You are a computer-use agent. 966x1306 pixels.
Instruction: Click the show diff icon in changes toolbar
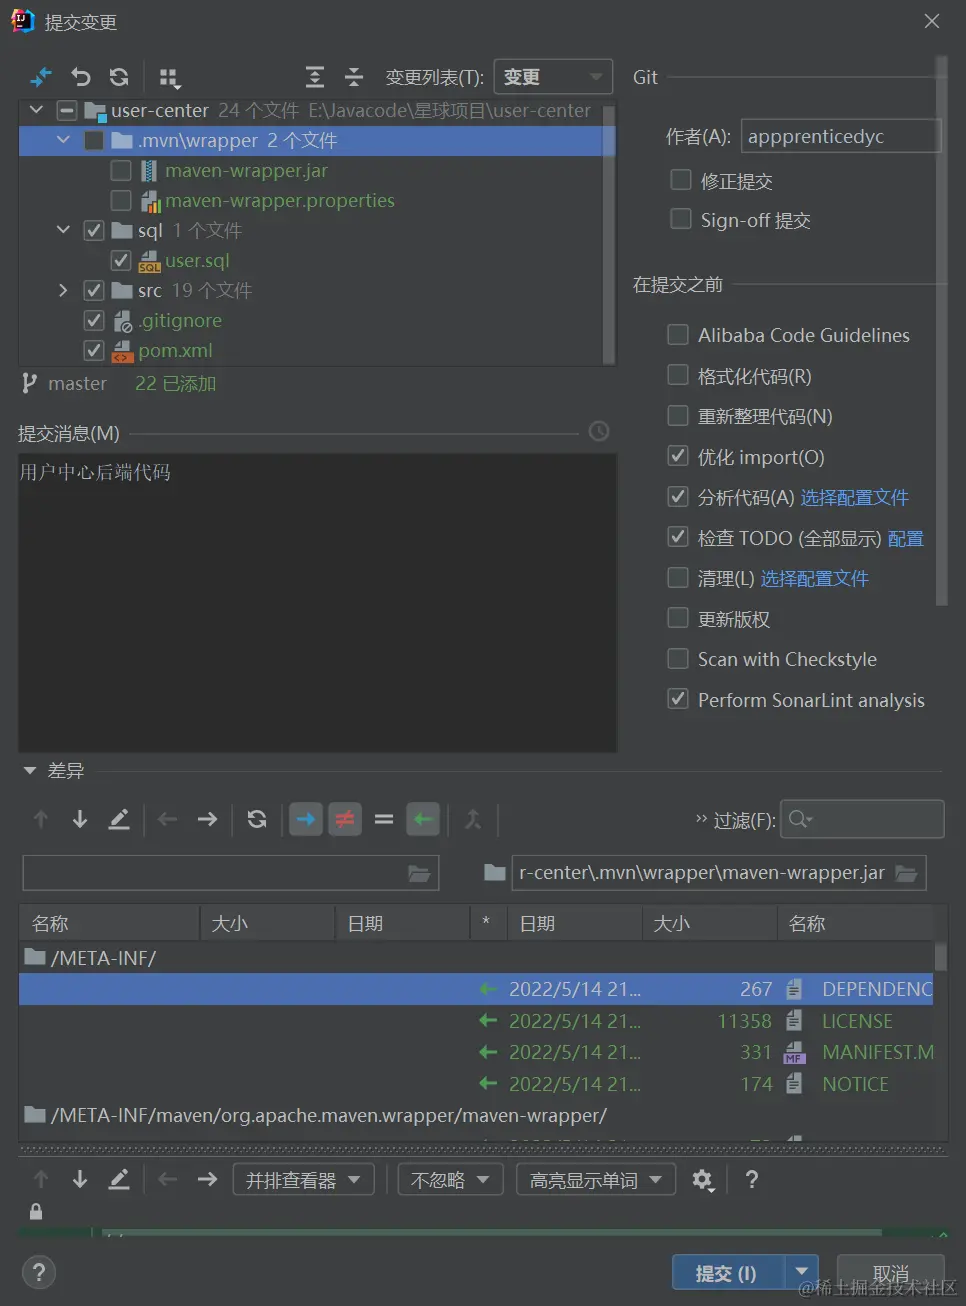(x=41, y=77)
